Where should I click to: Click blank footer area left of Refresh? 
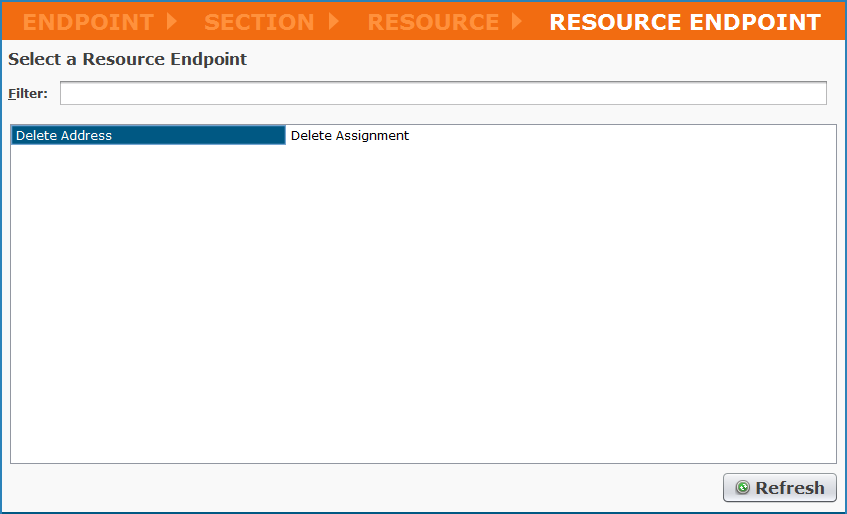pyautogui.click(x=360, y=488)
